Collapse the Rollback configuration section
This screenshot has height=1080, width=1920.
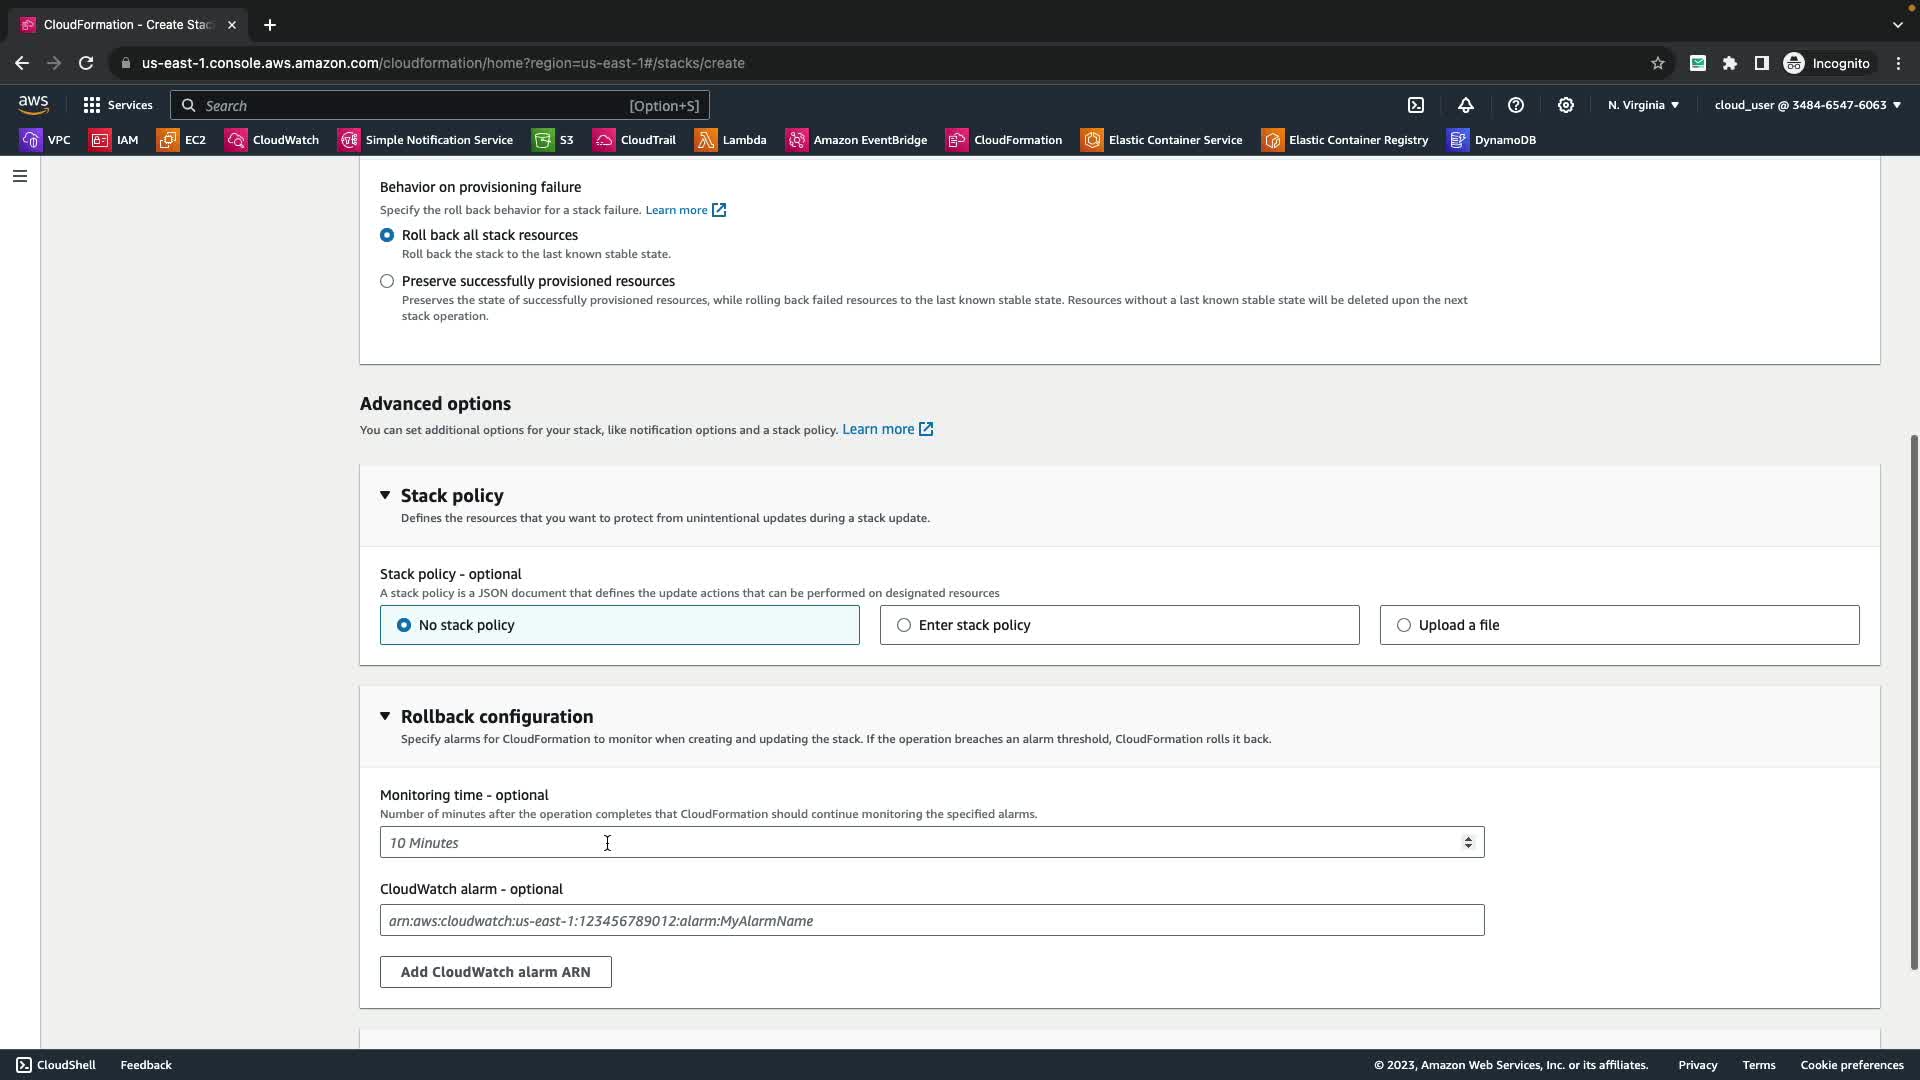385,716
